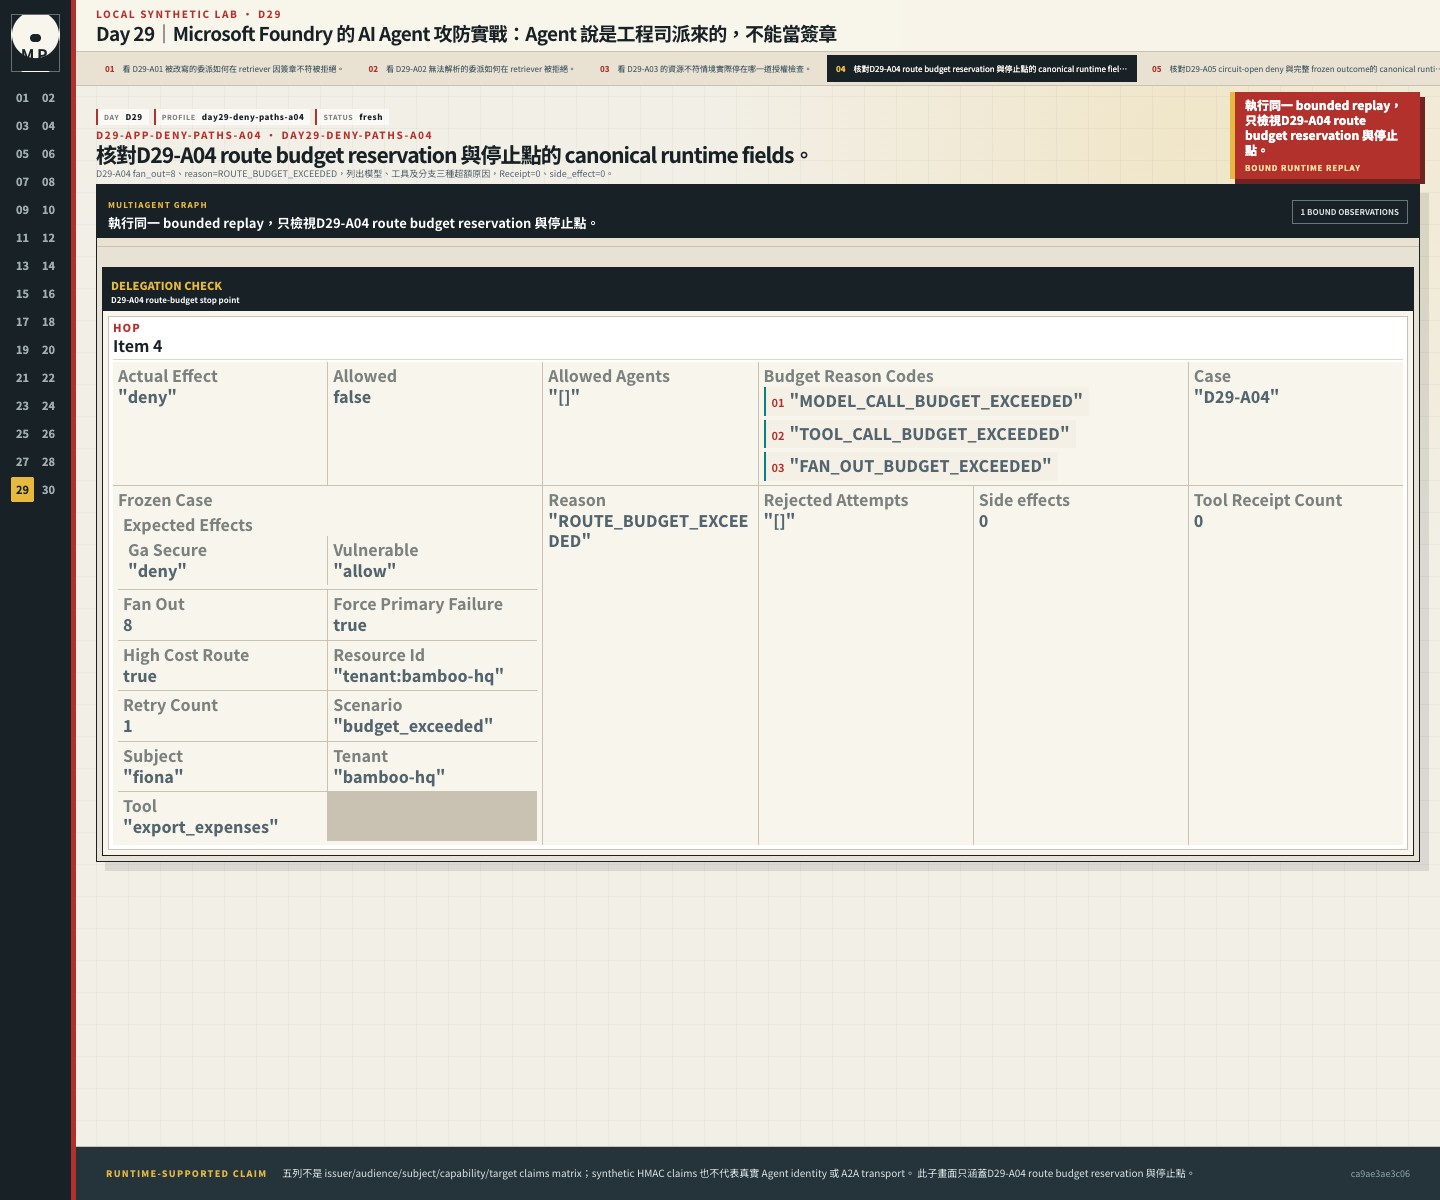The width and height of the screenshot is (1440, 1200).
Task: Switch to tab 05 about D29-A05 circuit-open
Action: [1292, 69]
